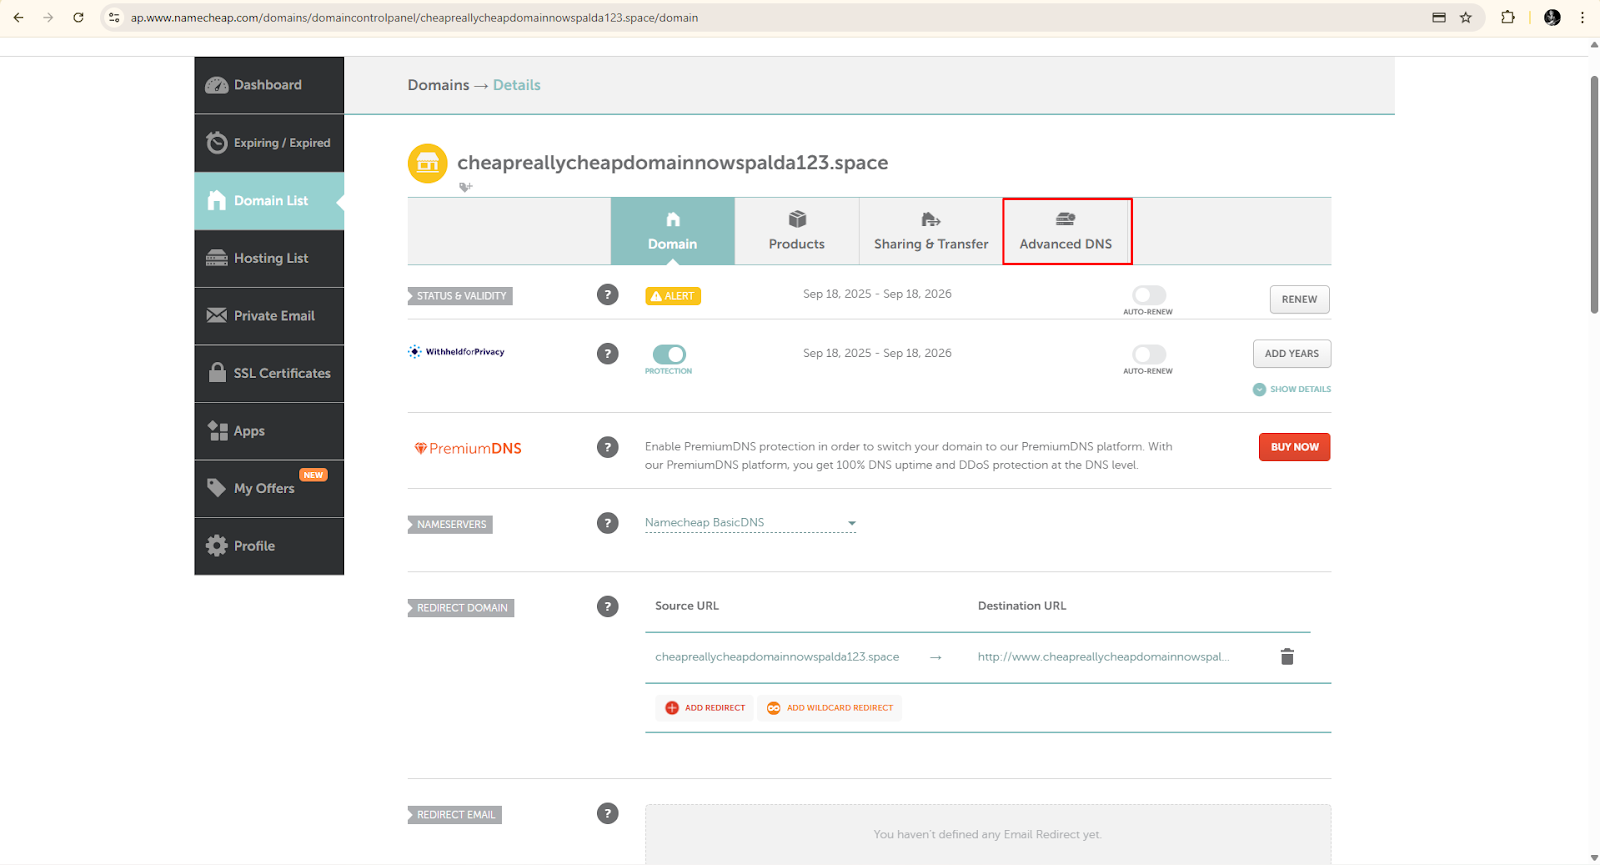Screen dimensions: 1600x865
Task: Click the trash icon to delete redirect
Action: tap(1287, 657)
